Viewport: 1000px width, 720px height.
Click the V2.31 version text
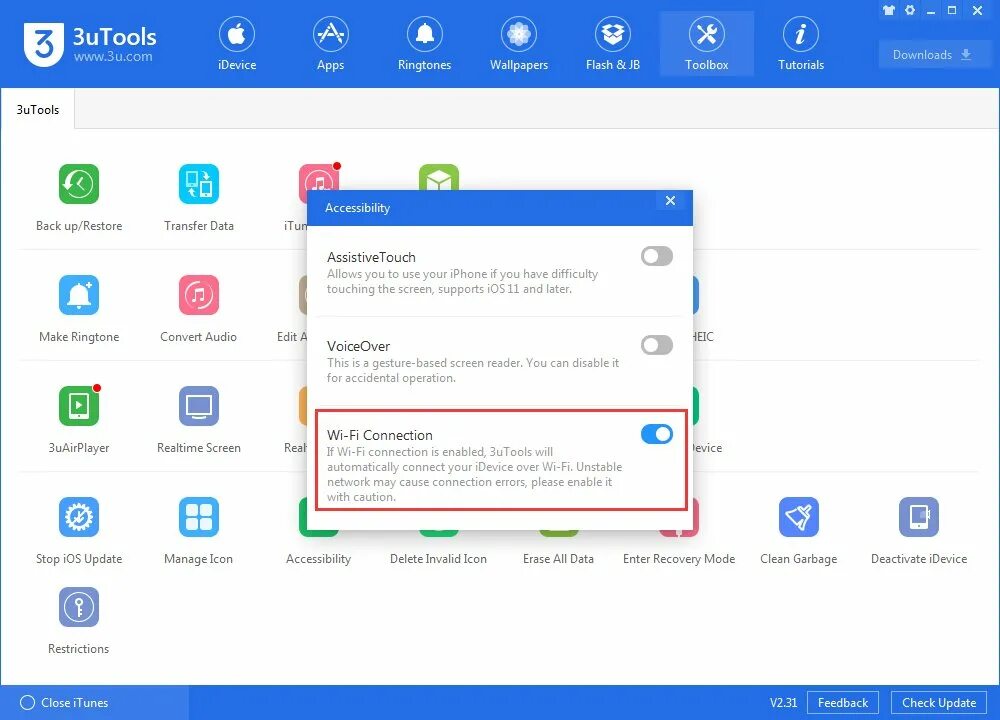[783, 703]
